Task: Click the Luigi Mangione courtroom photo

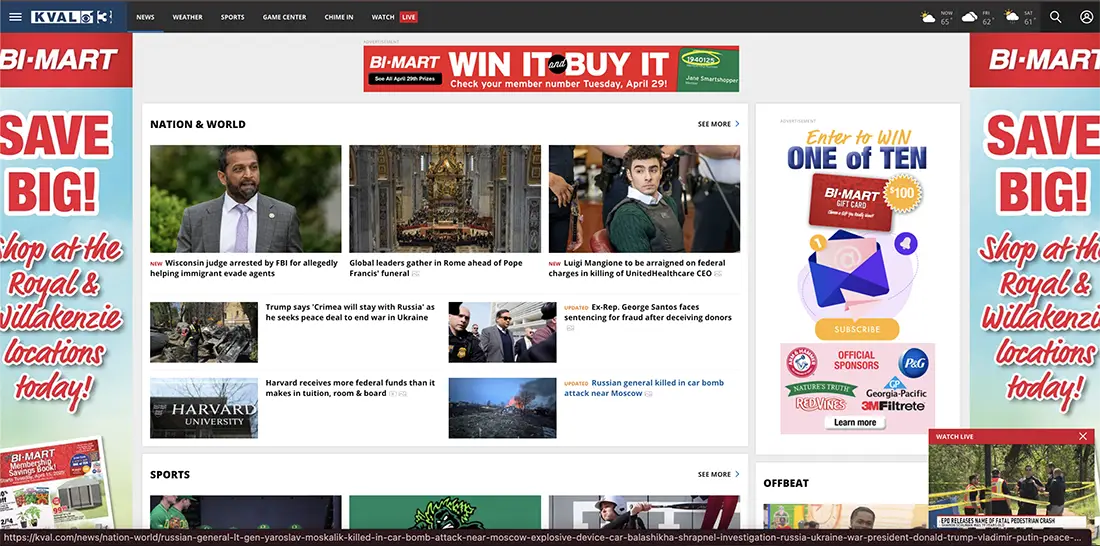Action: coord(644,199)
